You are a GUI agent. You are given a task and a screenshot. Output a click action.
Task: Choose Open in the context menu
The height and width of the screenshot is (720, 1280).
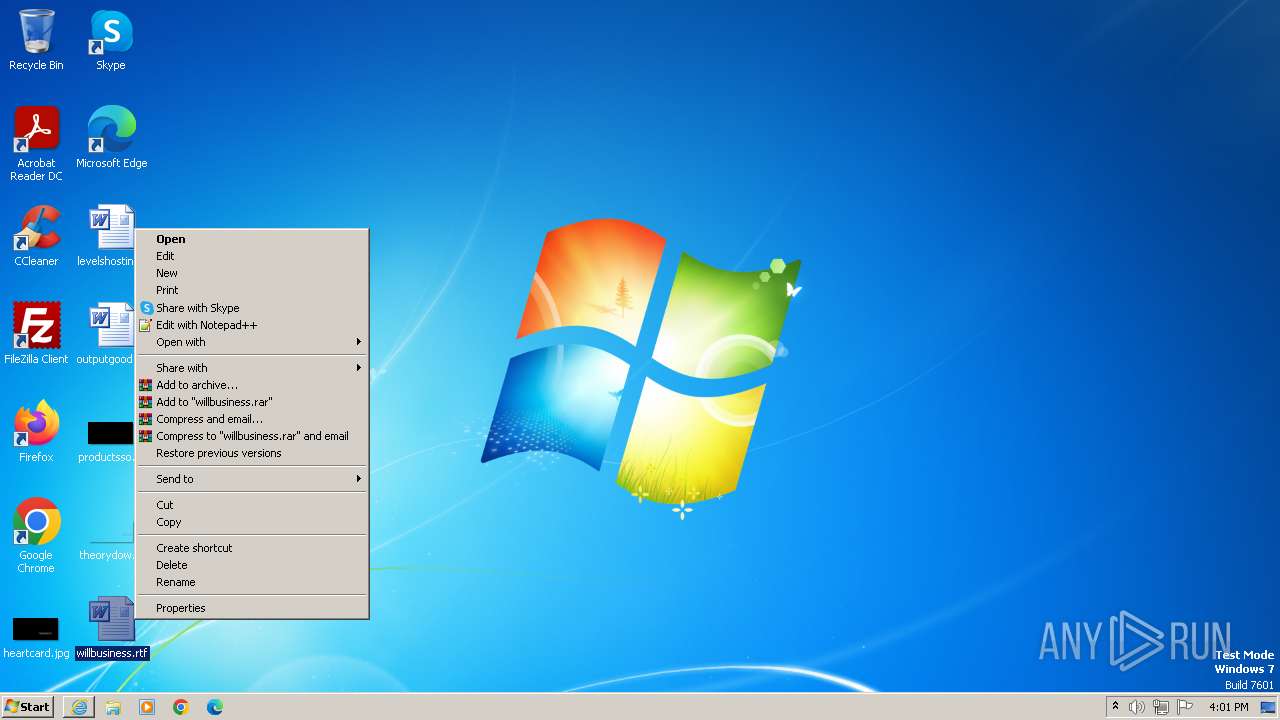[252, 239]
